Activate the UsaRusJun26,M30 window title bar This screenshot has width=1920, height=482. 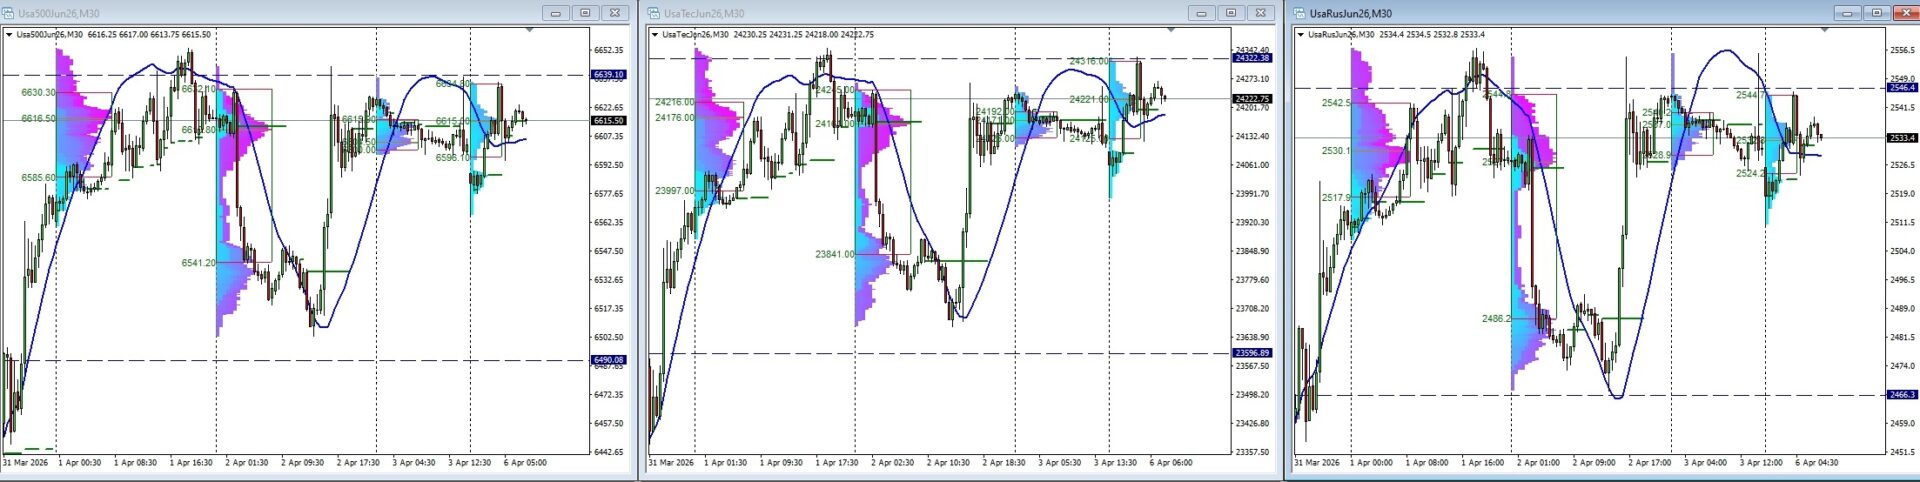1550,13
